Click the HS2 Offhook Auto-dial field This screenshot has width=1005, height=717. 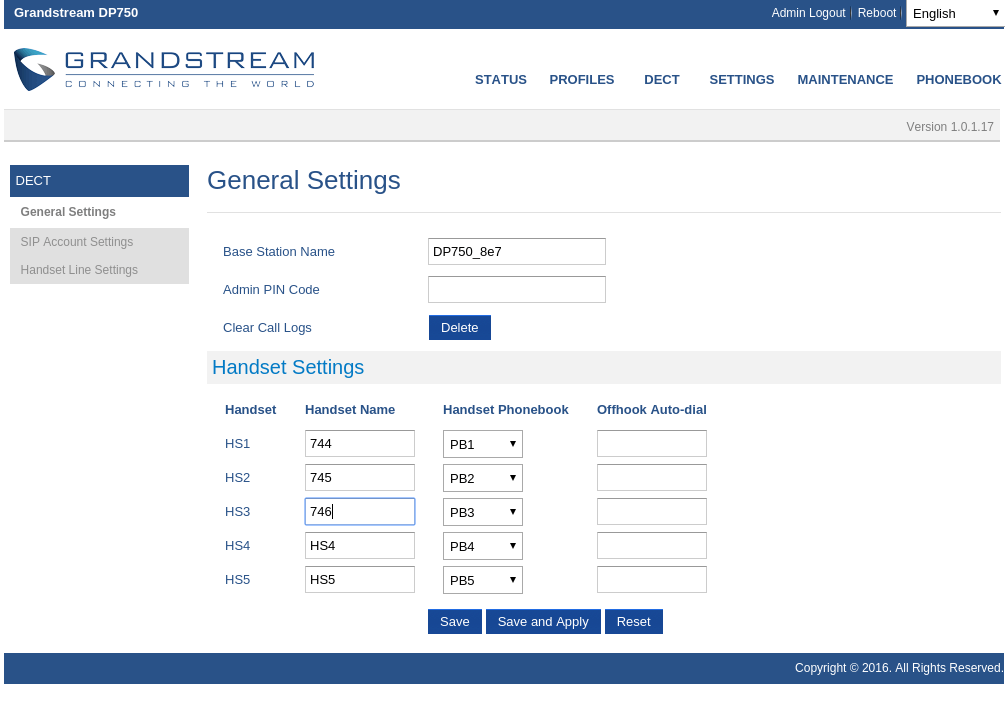(x=652, y=477)
